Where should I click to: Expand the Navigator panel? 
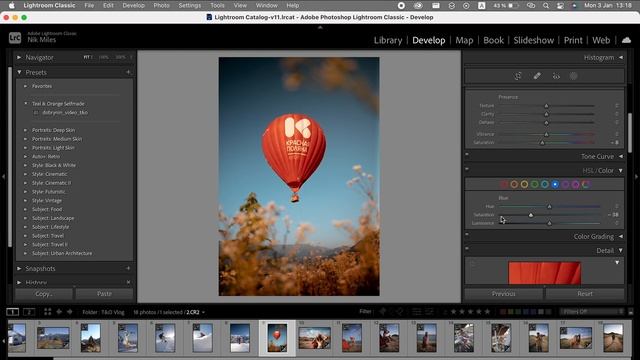19,58
